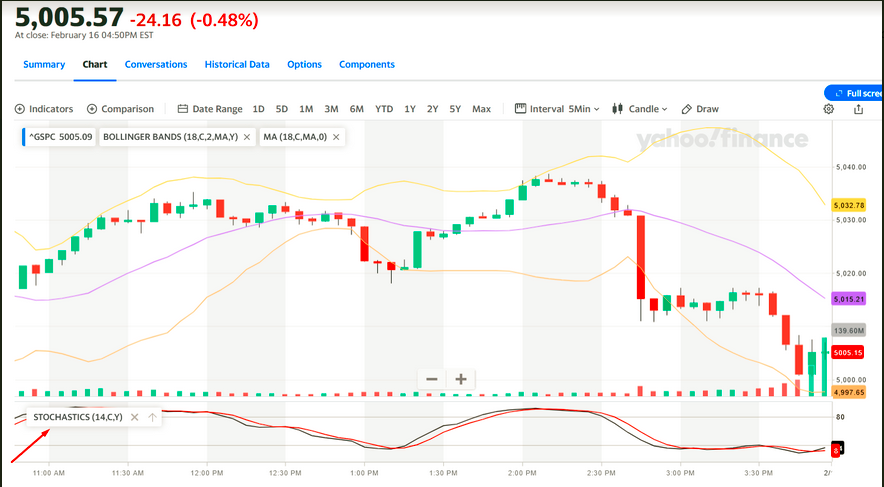Set the chart range to YTD
Screen dimensions: 884x487
(x=384, y=109)
